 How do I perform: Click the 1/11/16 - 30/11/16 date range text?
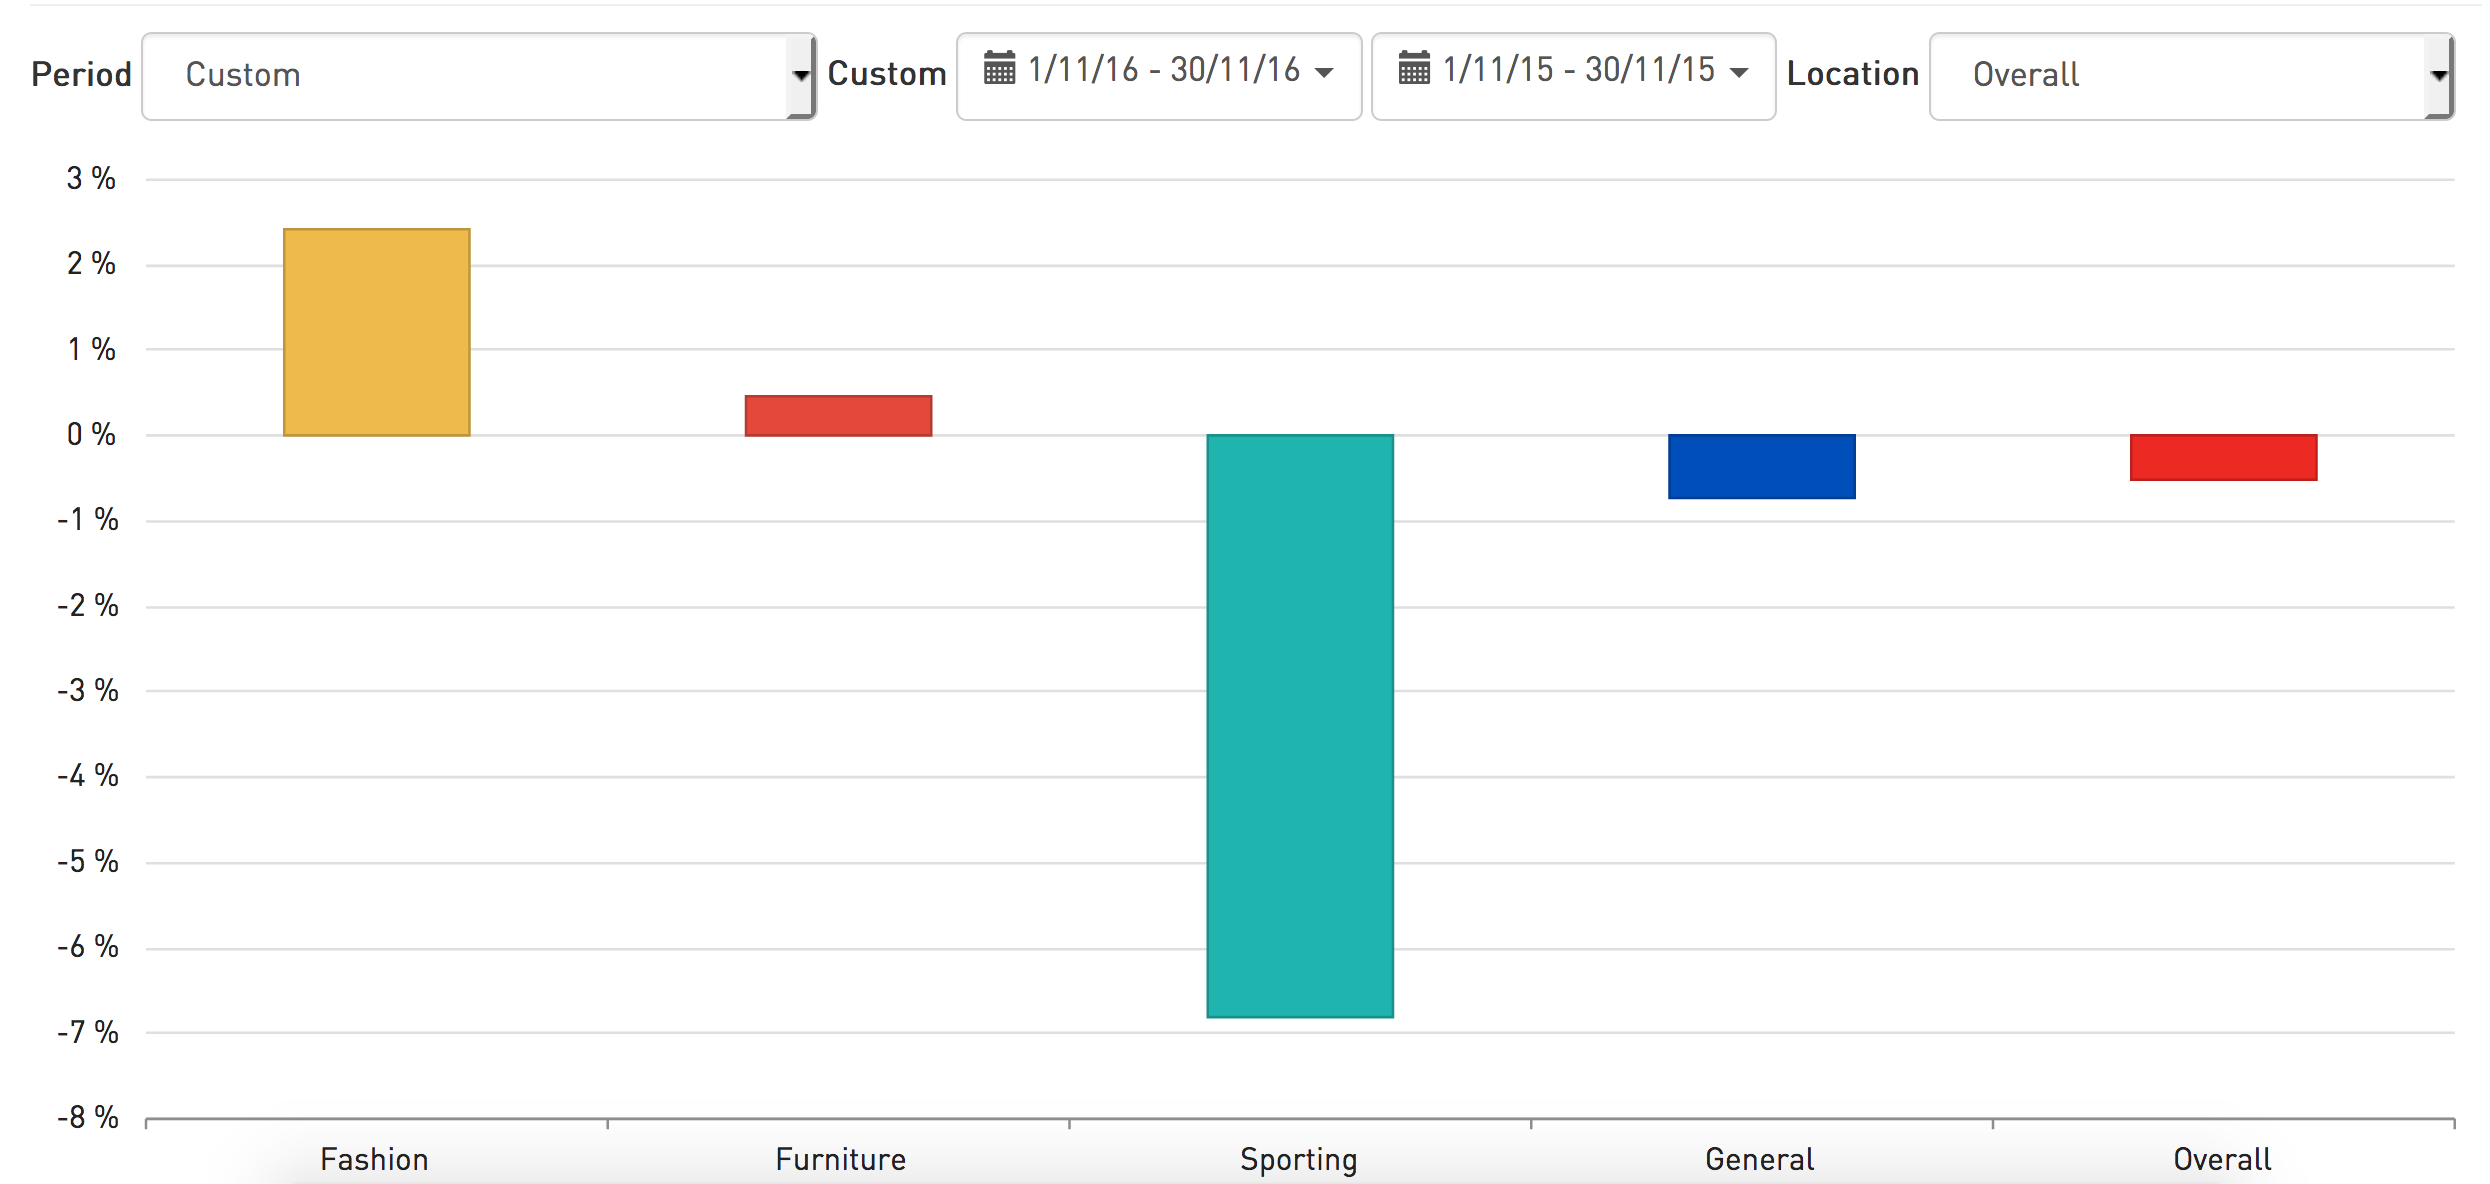click(1164, 70)
